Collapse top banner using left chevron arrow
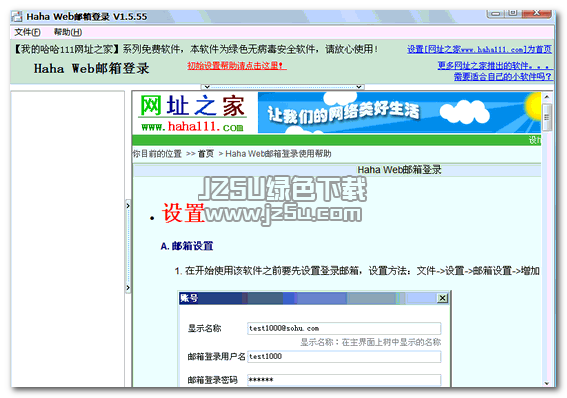Viewport: 567px width, 398px height. pos(206,87)
